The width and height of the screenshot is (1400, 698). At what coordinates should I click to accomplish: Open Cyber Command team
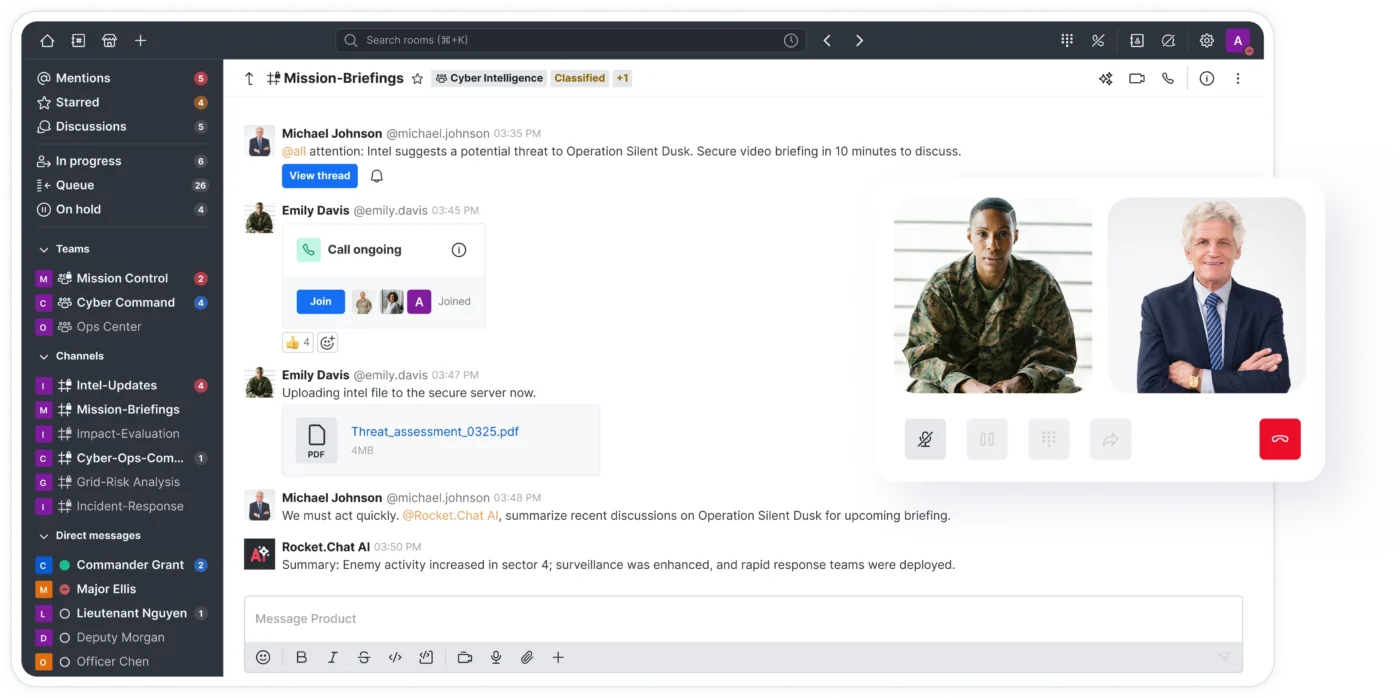click(122, 303)
